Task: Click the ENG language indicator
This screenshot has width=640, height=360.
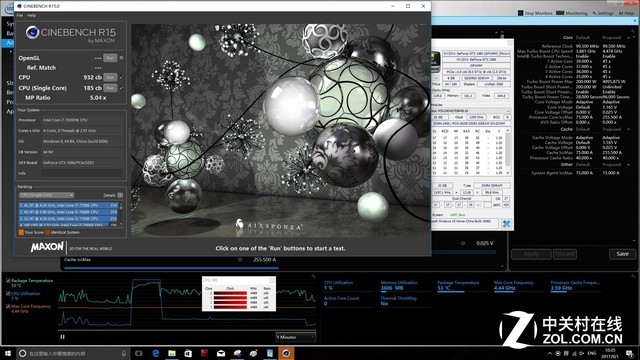Action: pos(592,353)
